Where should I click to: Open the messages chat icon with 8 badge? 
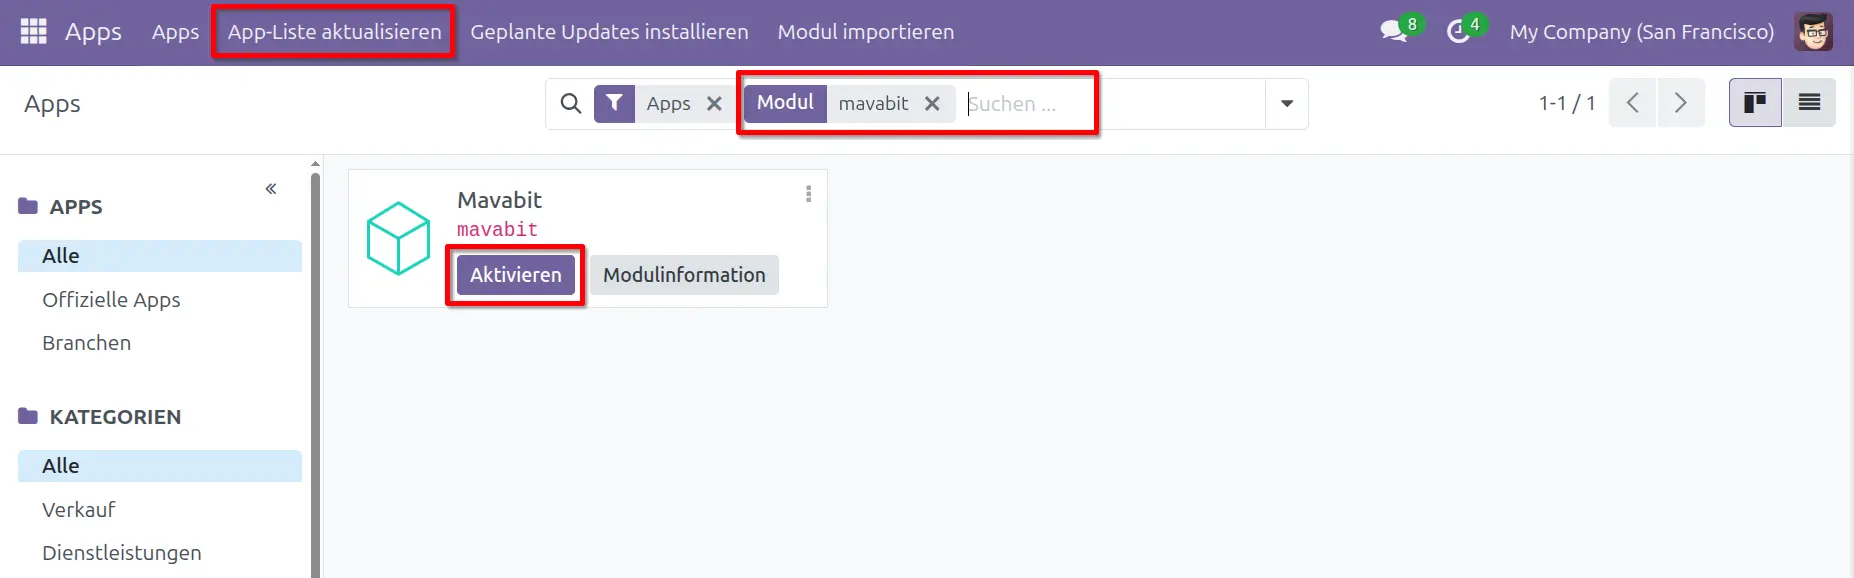tap(1394, 31)
